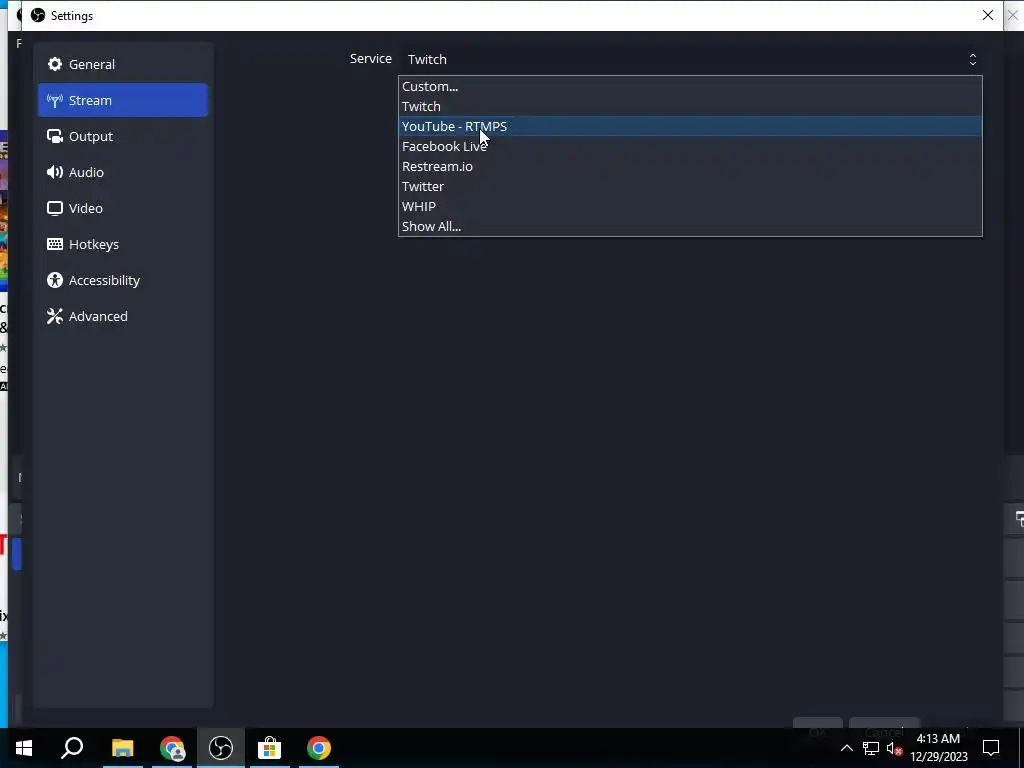Open the Accessibility settings section

tap(123, 280)
